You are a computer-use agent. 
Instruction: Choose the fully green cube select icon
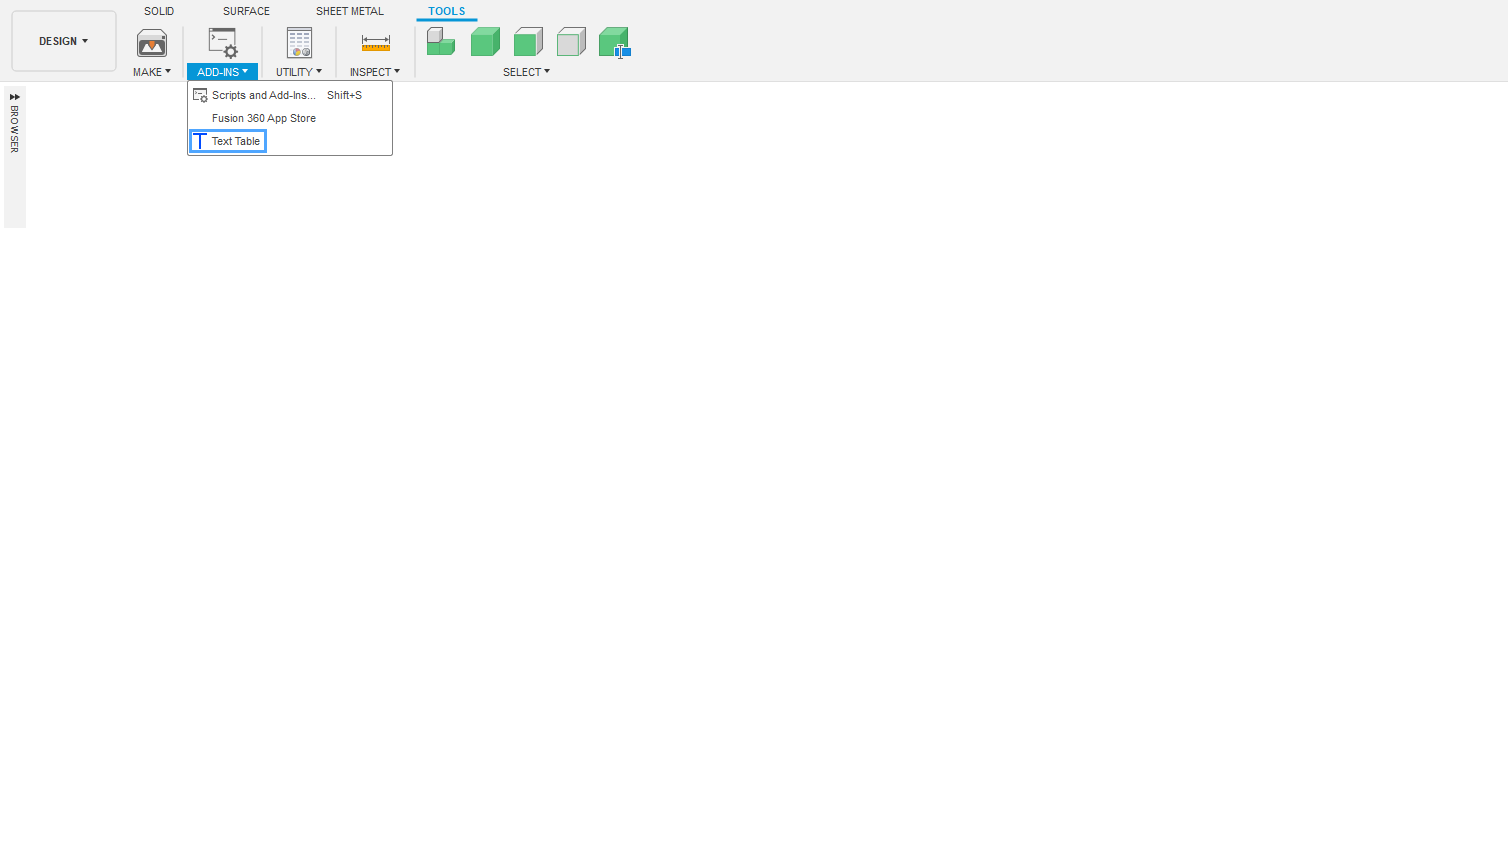(485, 42)
